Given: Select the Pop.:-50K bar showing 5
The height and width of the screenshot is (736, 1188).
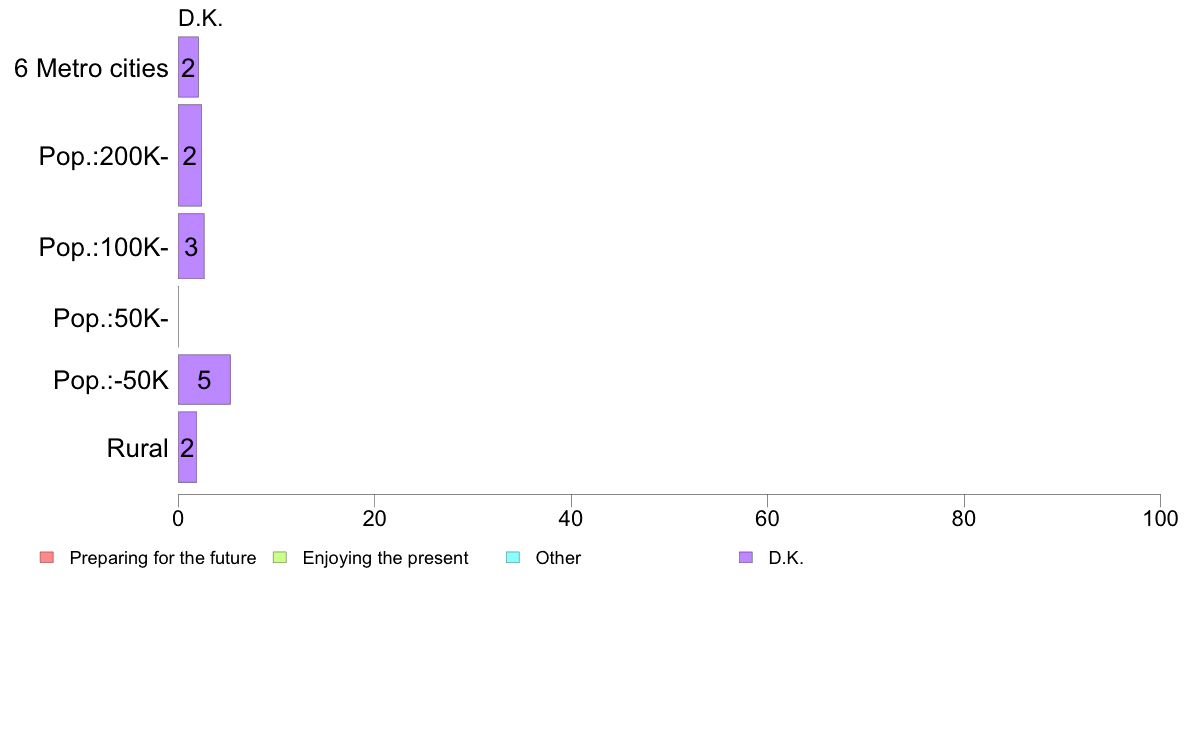Looking at the screenshot, I should pos(205,380).
